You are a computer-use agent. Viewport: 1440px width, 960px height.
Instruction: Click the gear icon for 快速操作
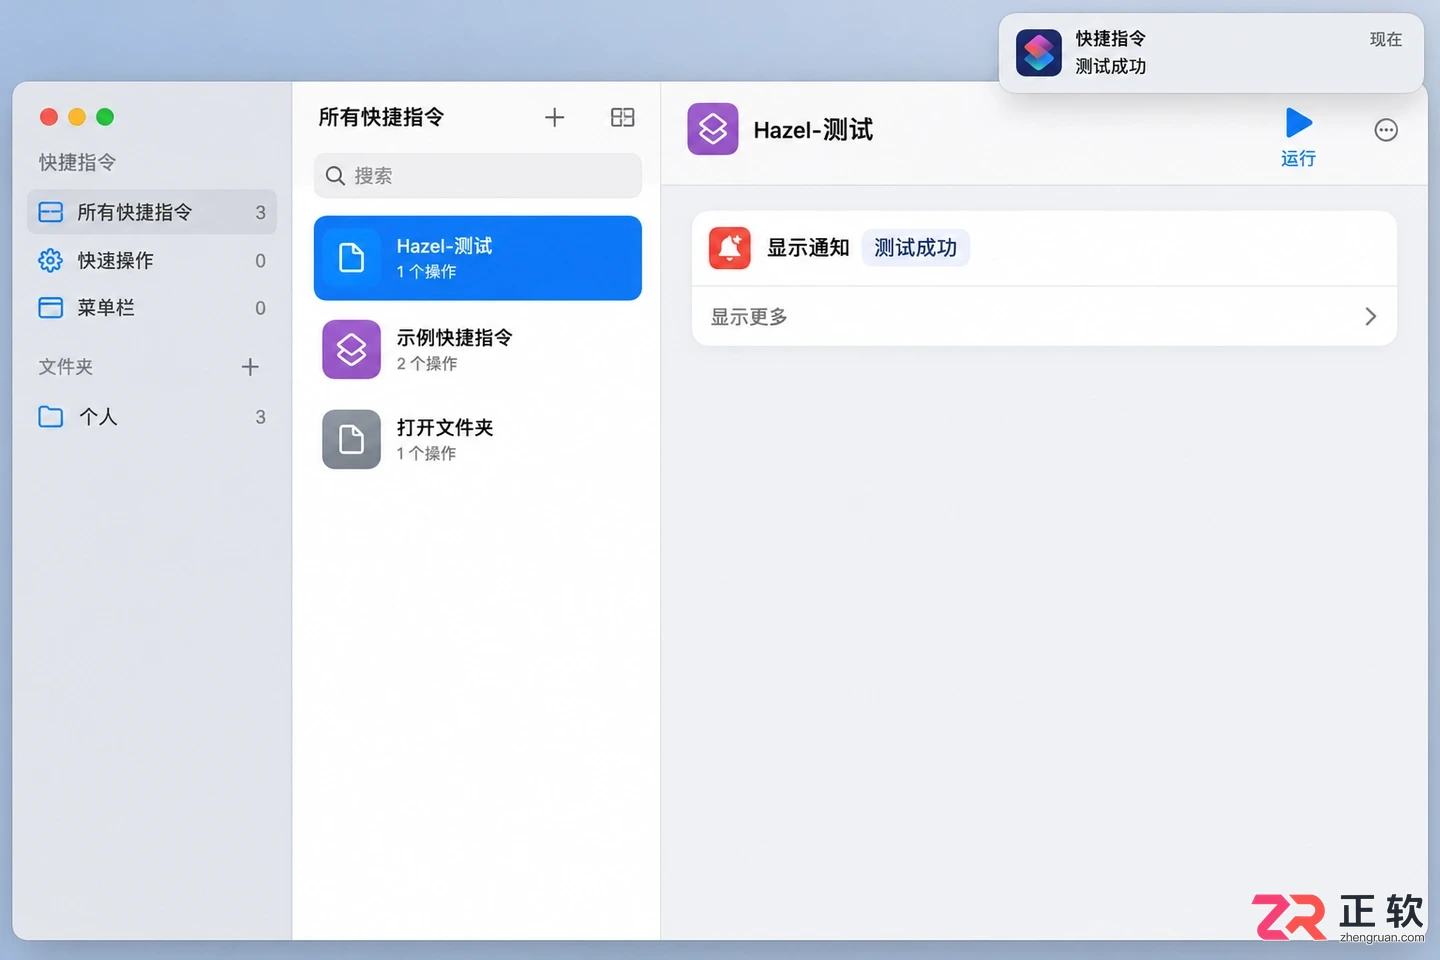pyautogui.click(x=50, y=260)
